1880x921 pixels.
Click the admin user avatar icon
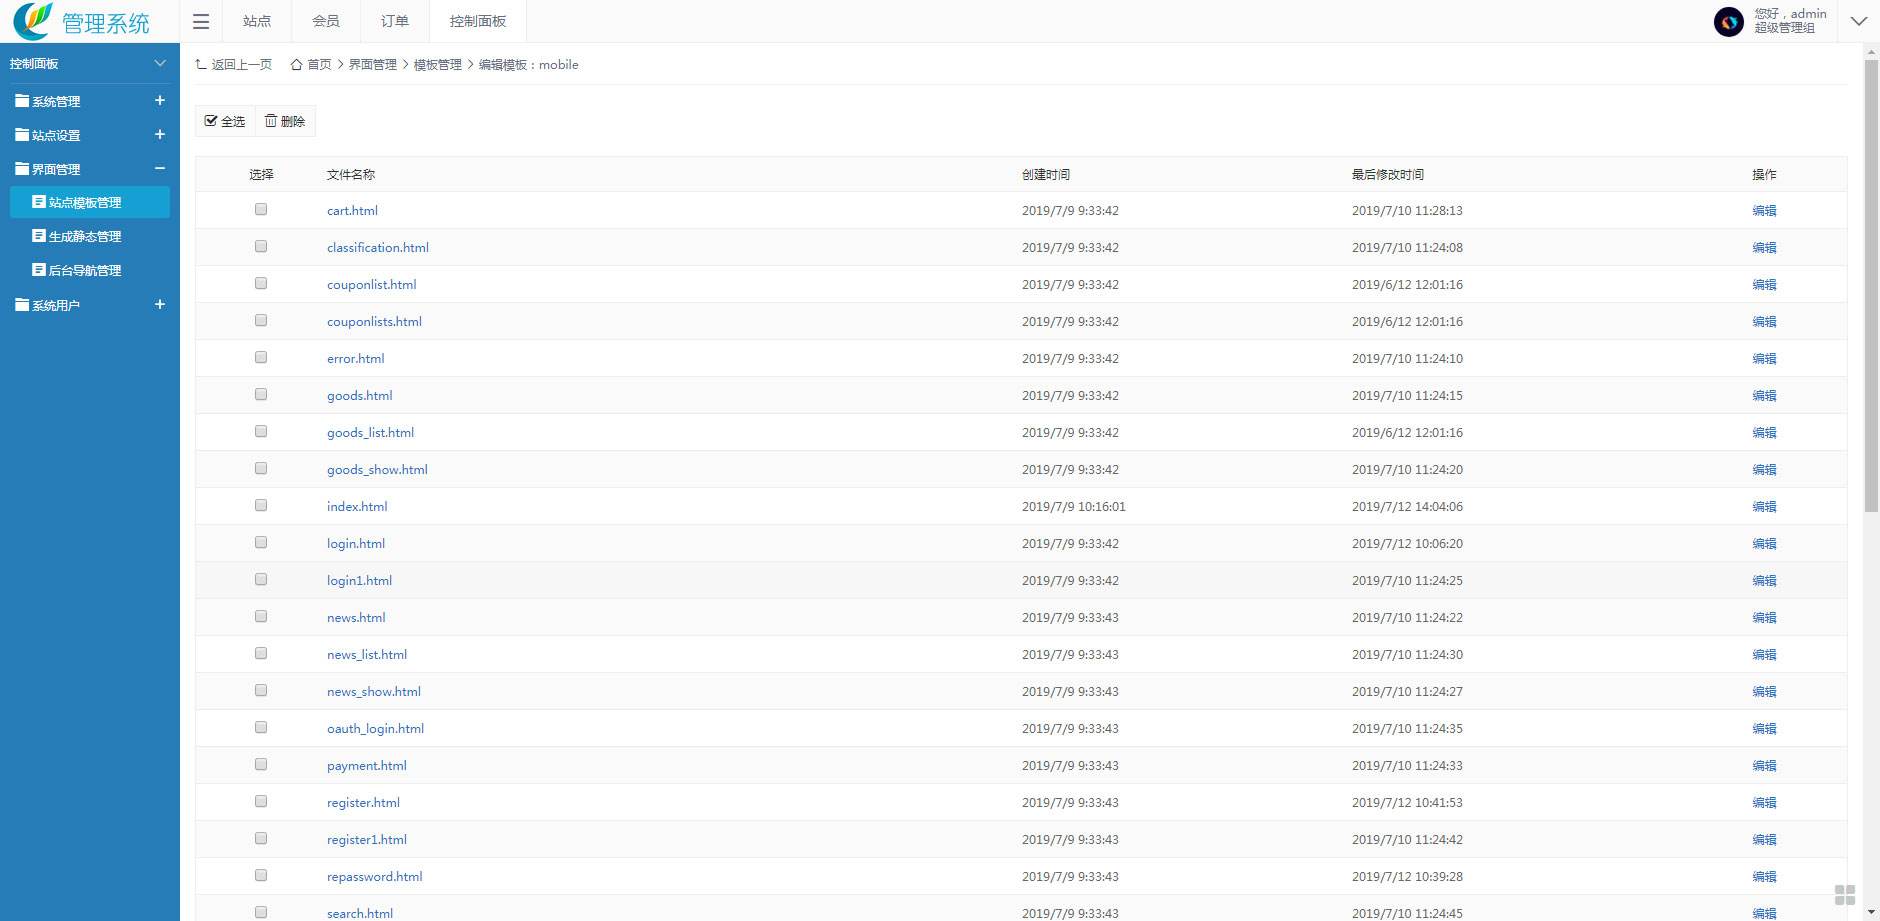[1728, 21]
